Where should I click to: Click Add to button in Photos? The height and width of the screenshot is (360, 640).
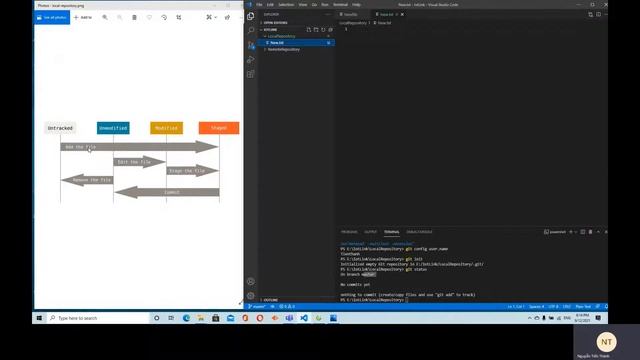pos(83,18)
